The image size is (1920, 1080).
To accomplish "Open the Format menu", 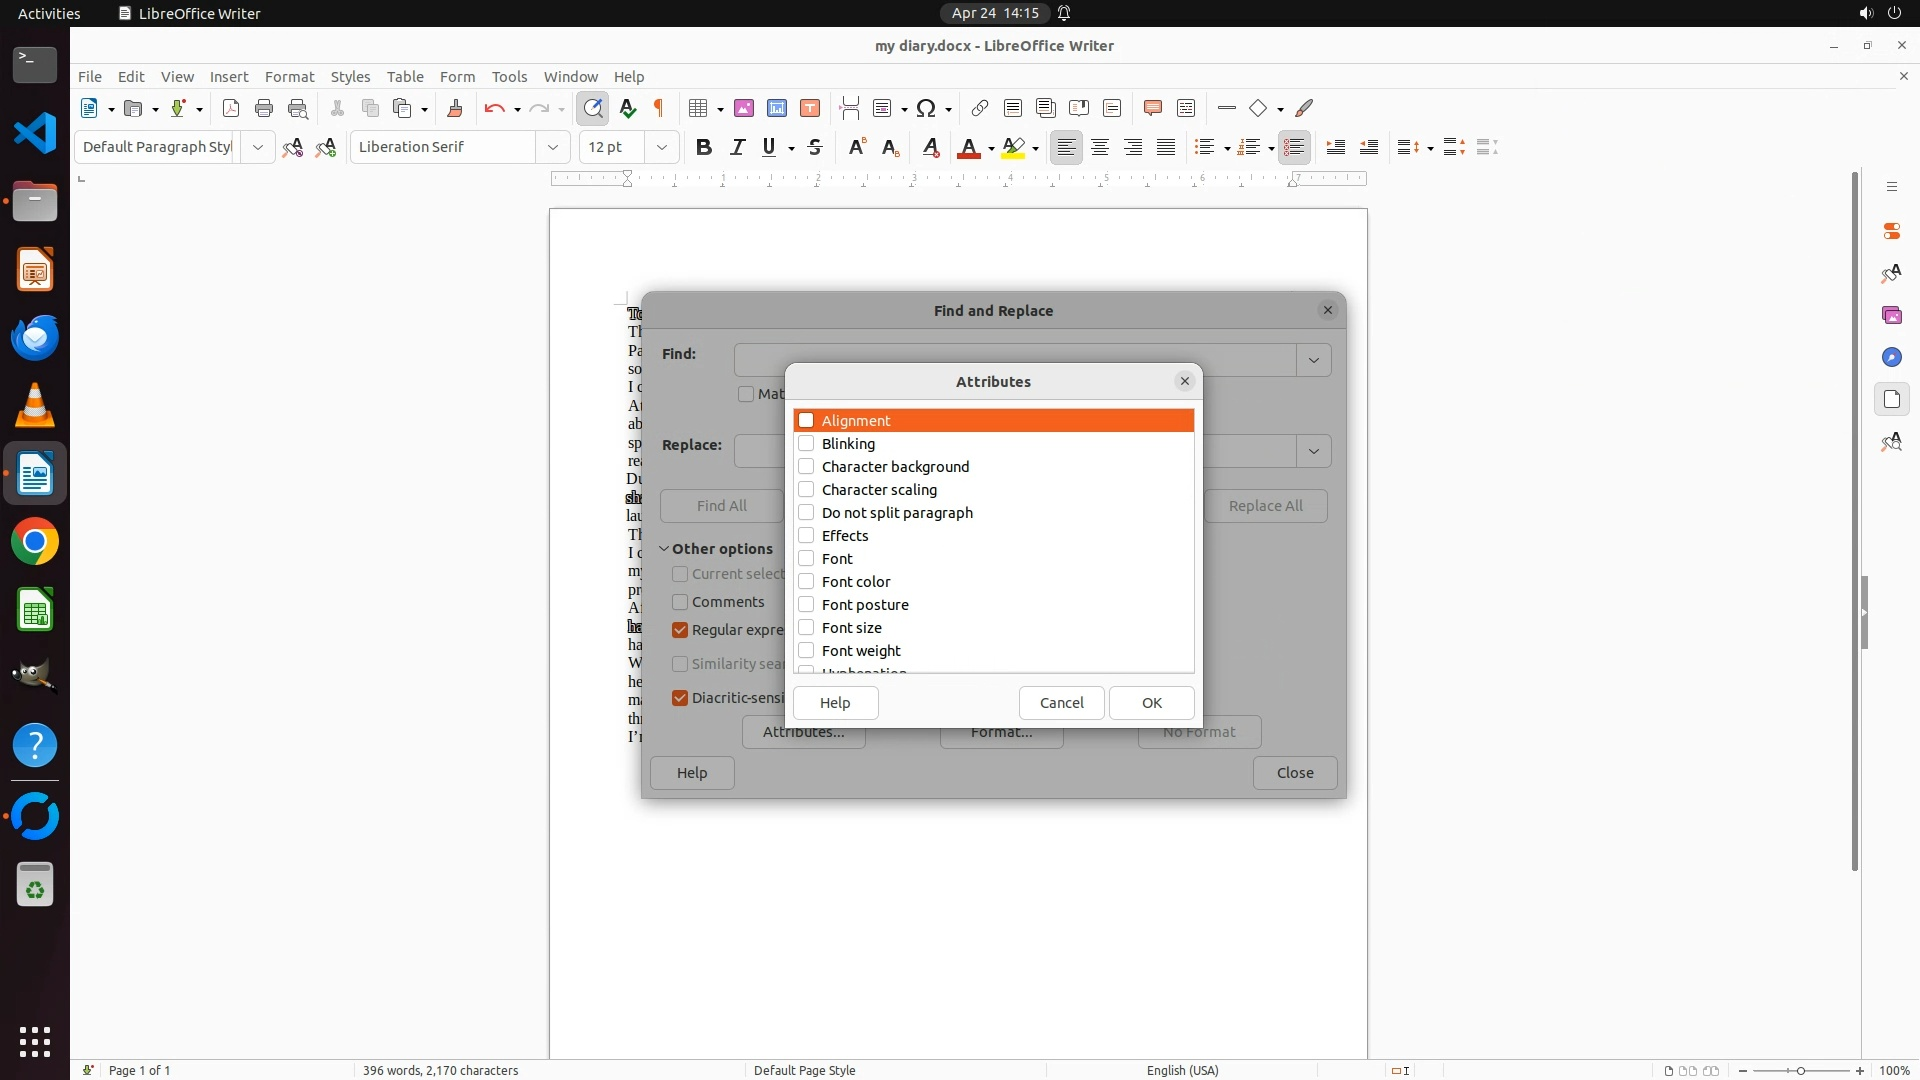I will [x=289, y=76].
